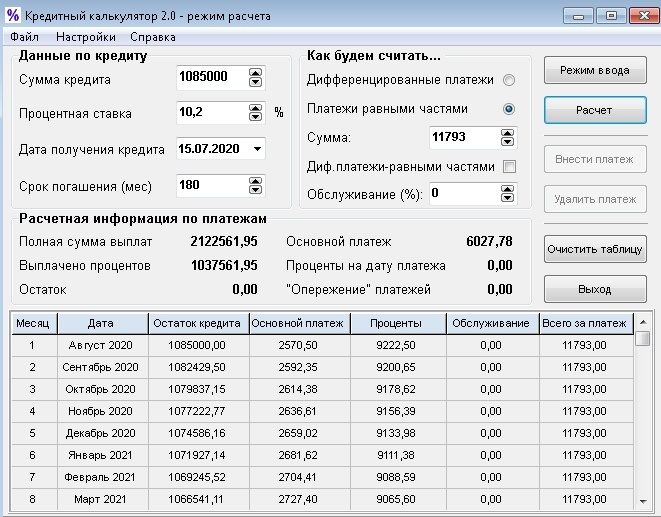Screen dimensions: 661x517
Task: Click the table scrollbar thumb
Action: click(643, 338)
